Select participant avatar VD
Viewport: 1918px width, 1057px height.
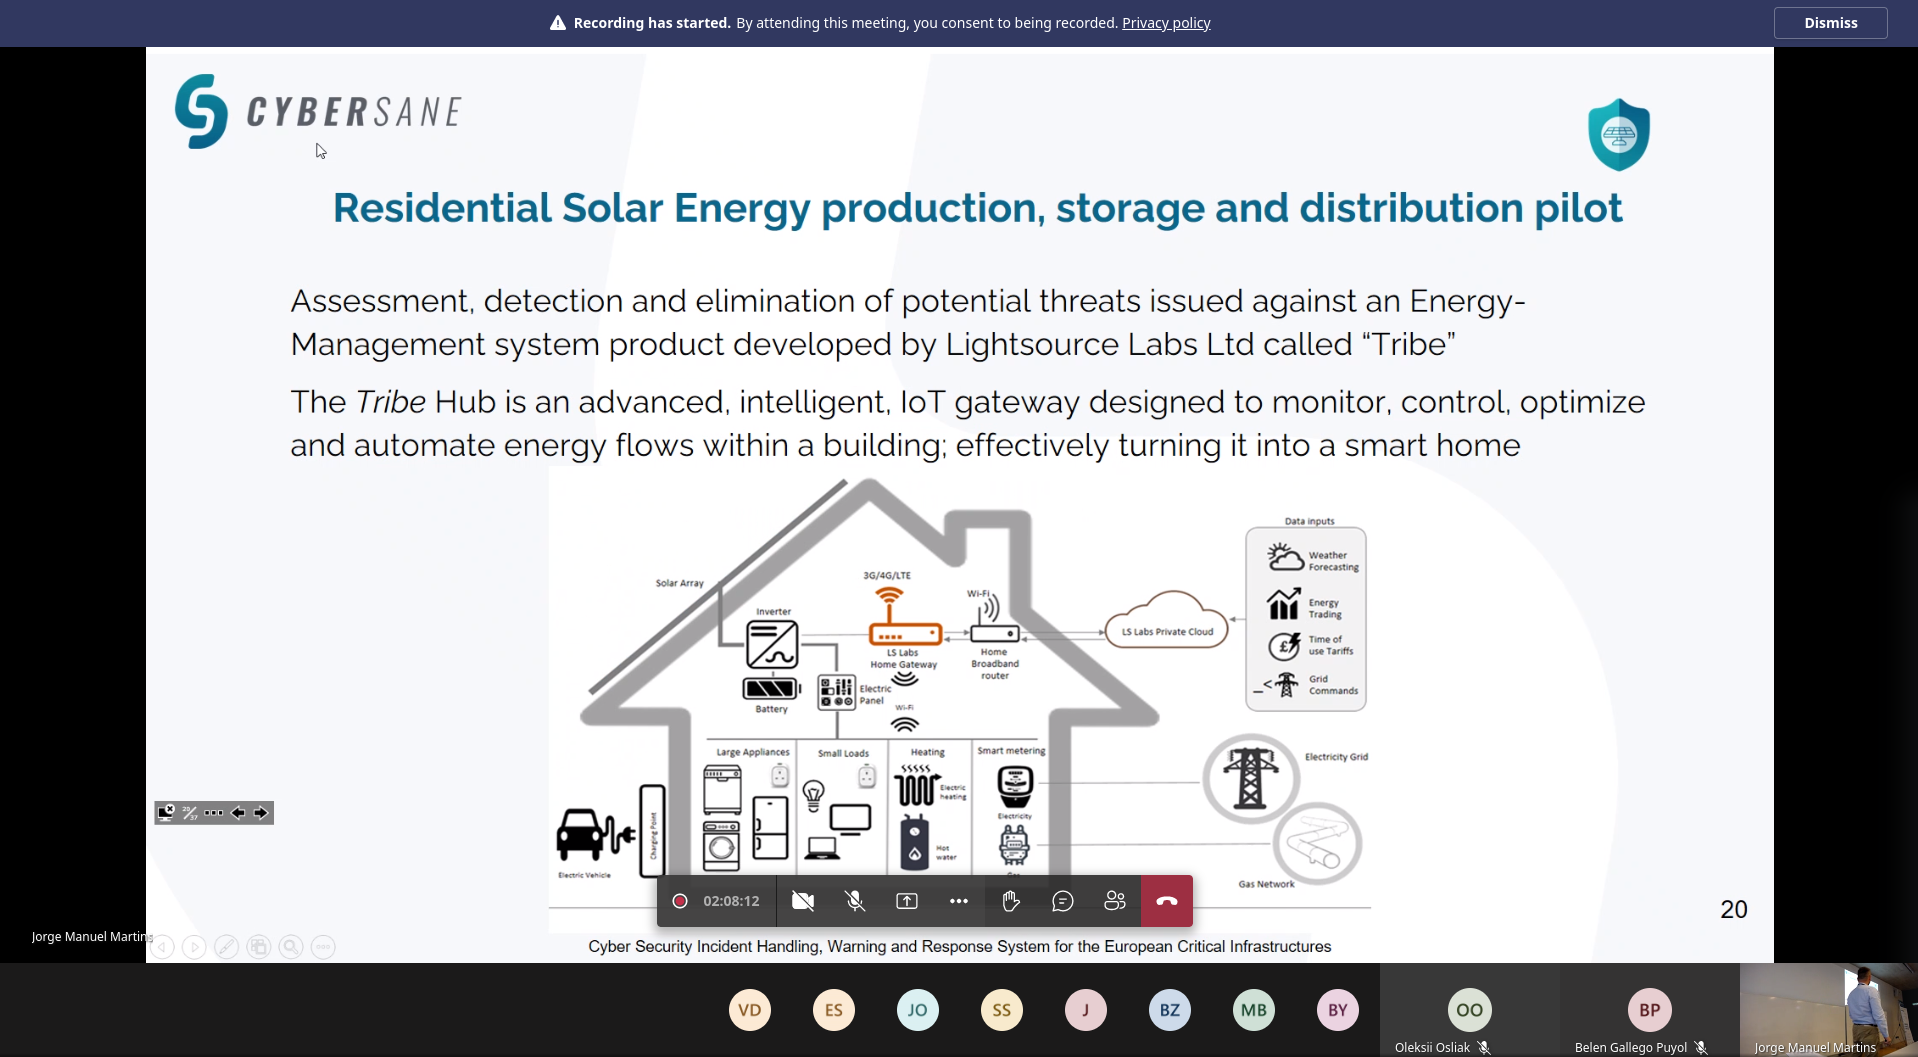click(750, 1010)
